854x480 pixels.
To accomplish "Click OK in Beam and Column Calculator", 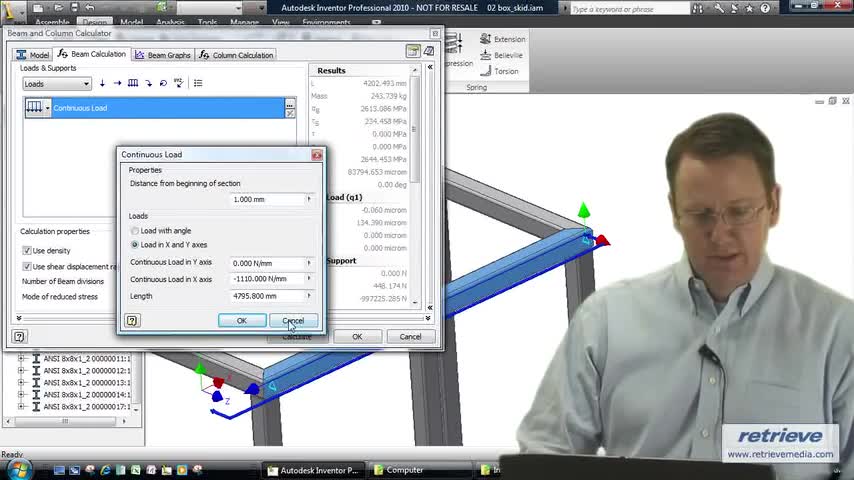I will (x=357, y=337).
